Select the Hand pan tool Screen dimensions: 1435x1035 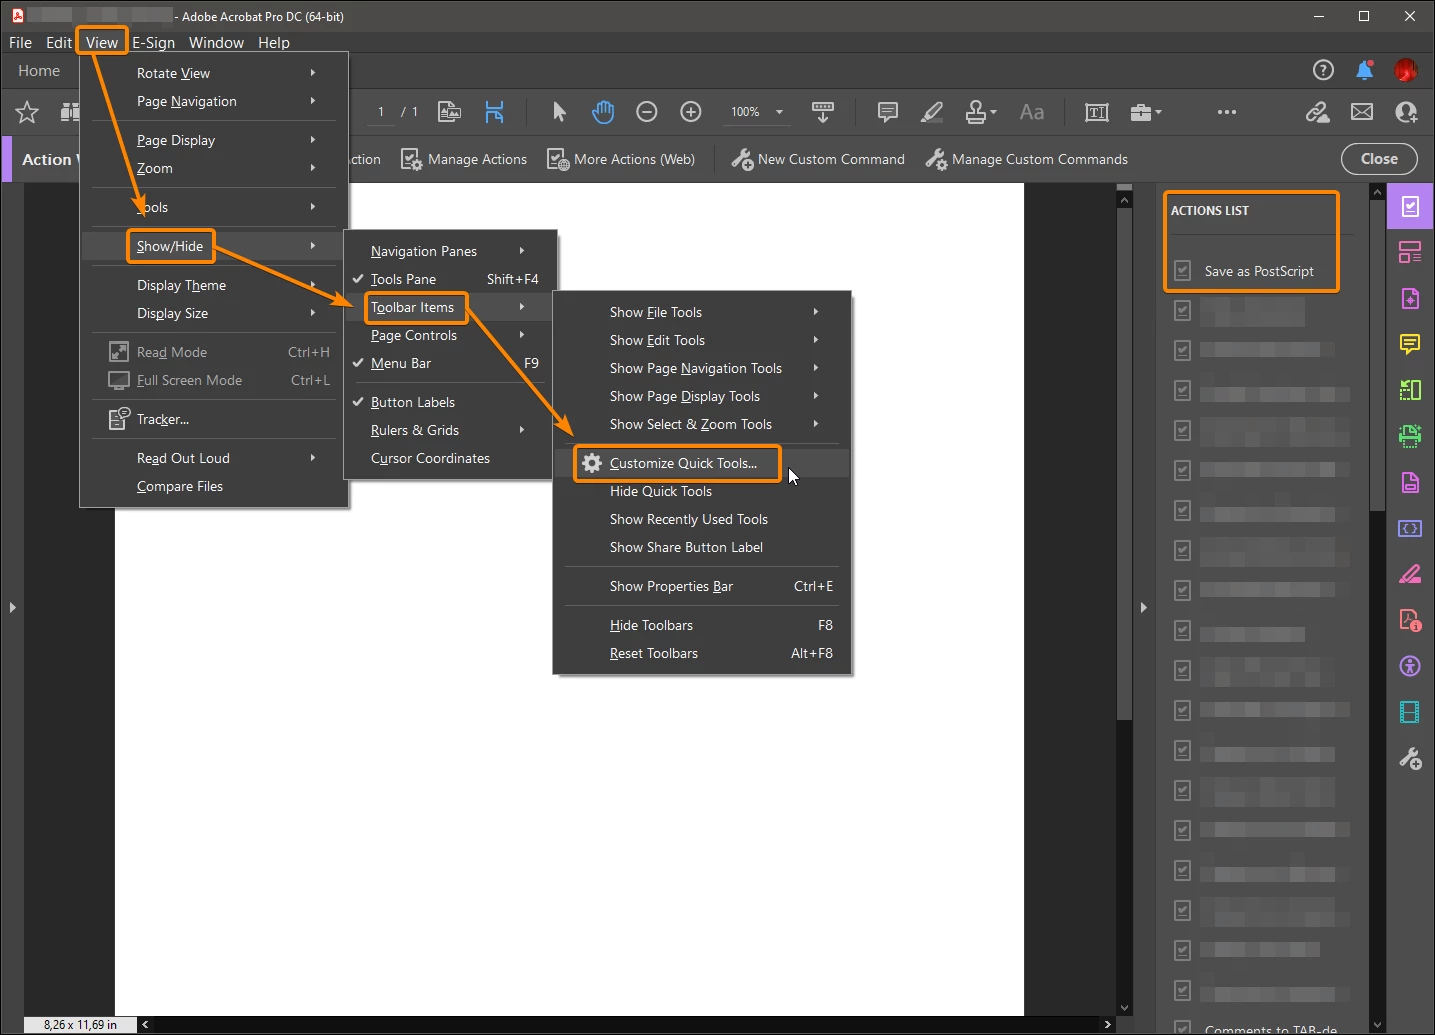[603, 112]
